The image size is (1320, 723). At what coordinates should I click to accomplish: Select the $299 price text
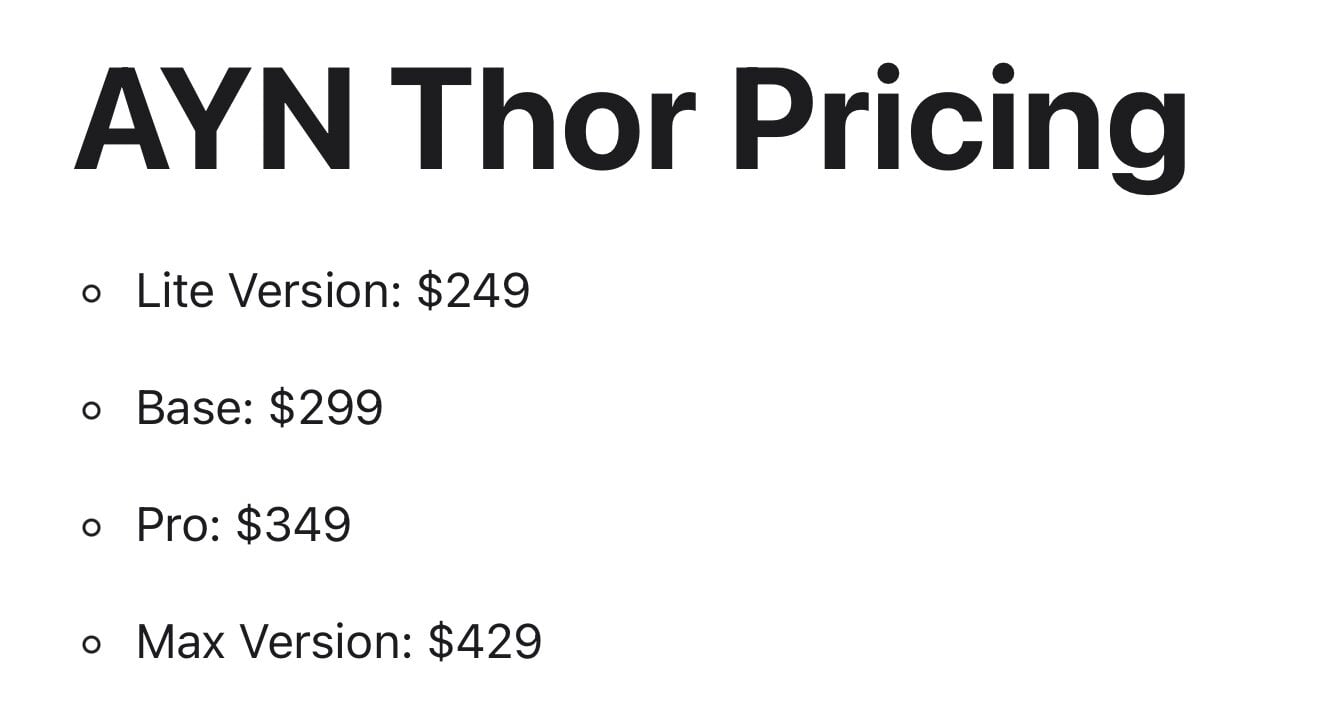tap(326, 408)
